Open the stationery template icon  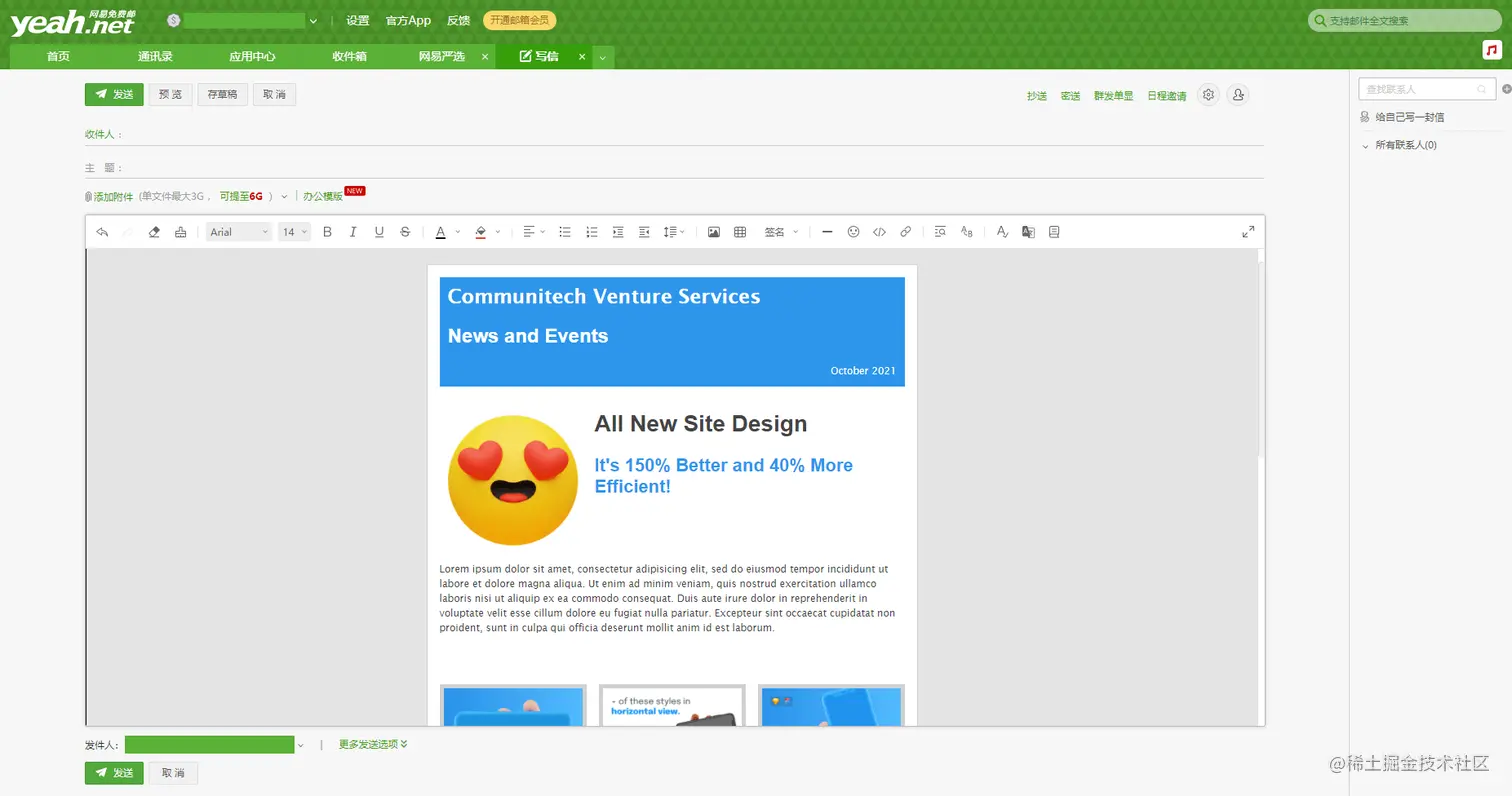coord(1054,232)
